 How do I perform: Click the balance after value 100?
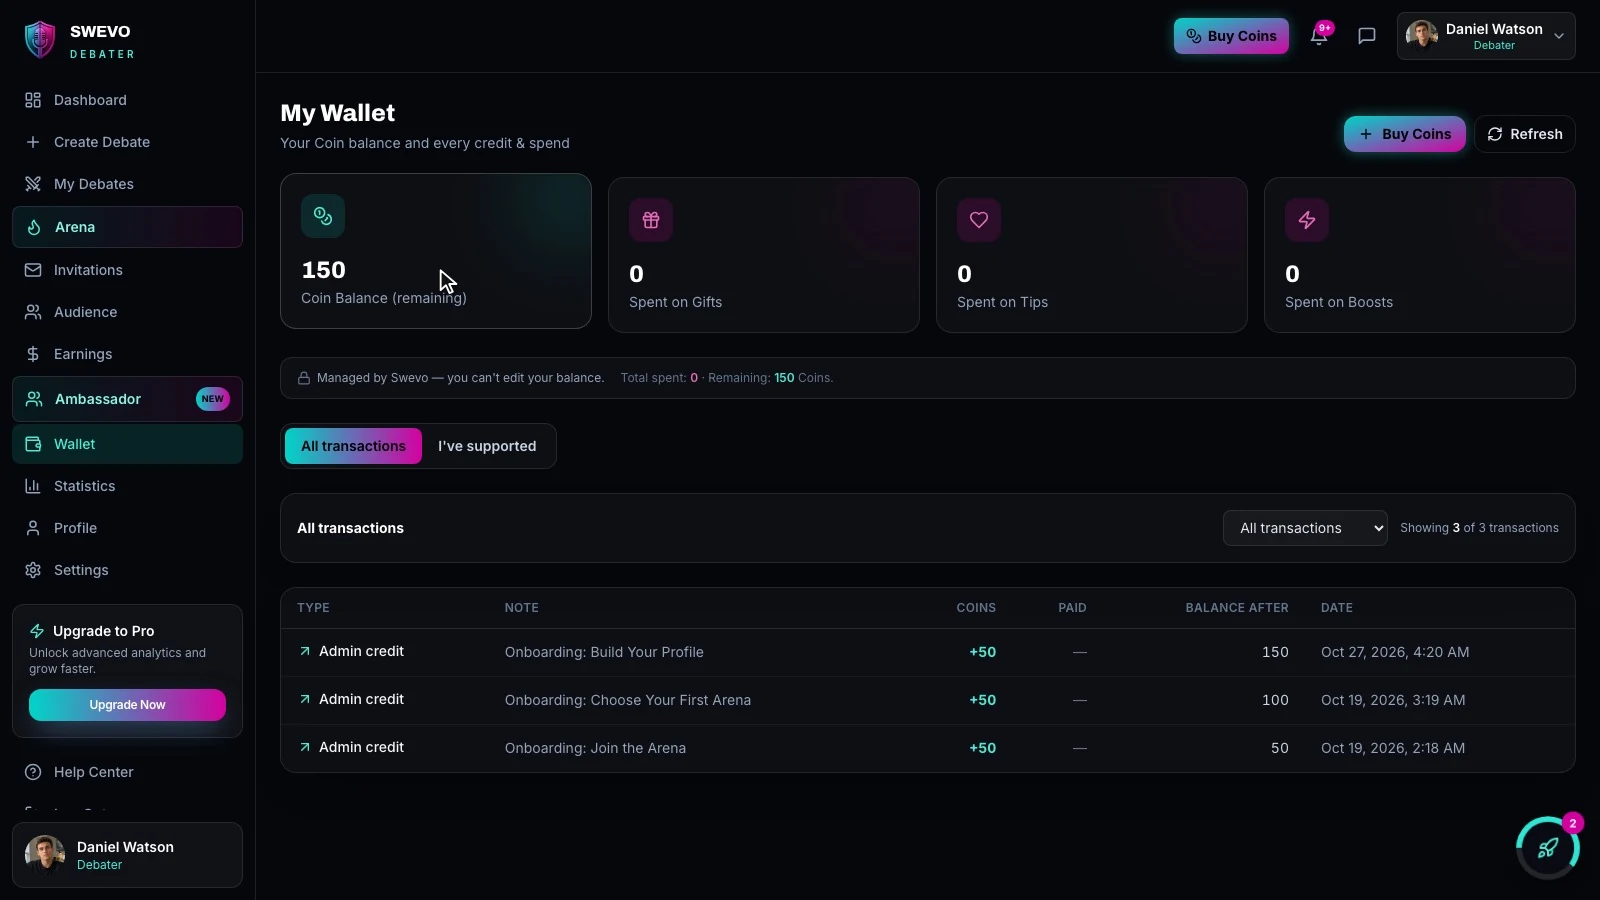tap(1275, 700)
